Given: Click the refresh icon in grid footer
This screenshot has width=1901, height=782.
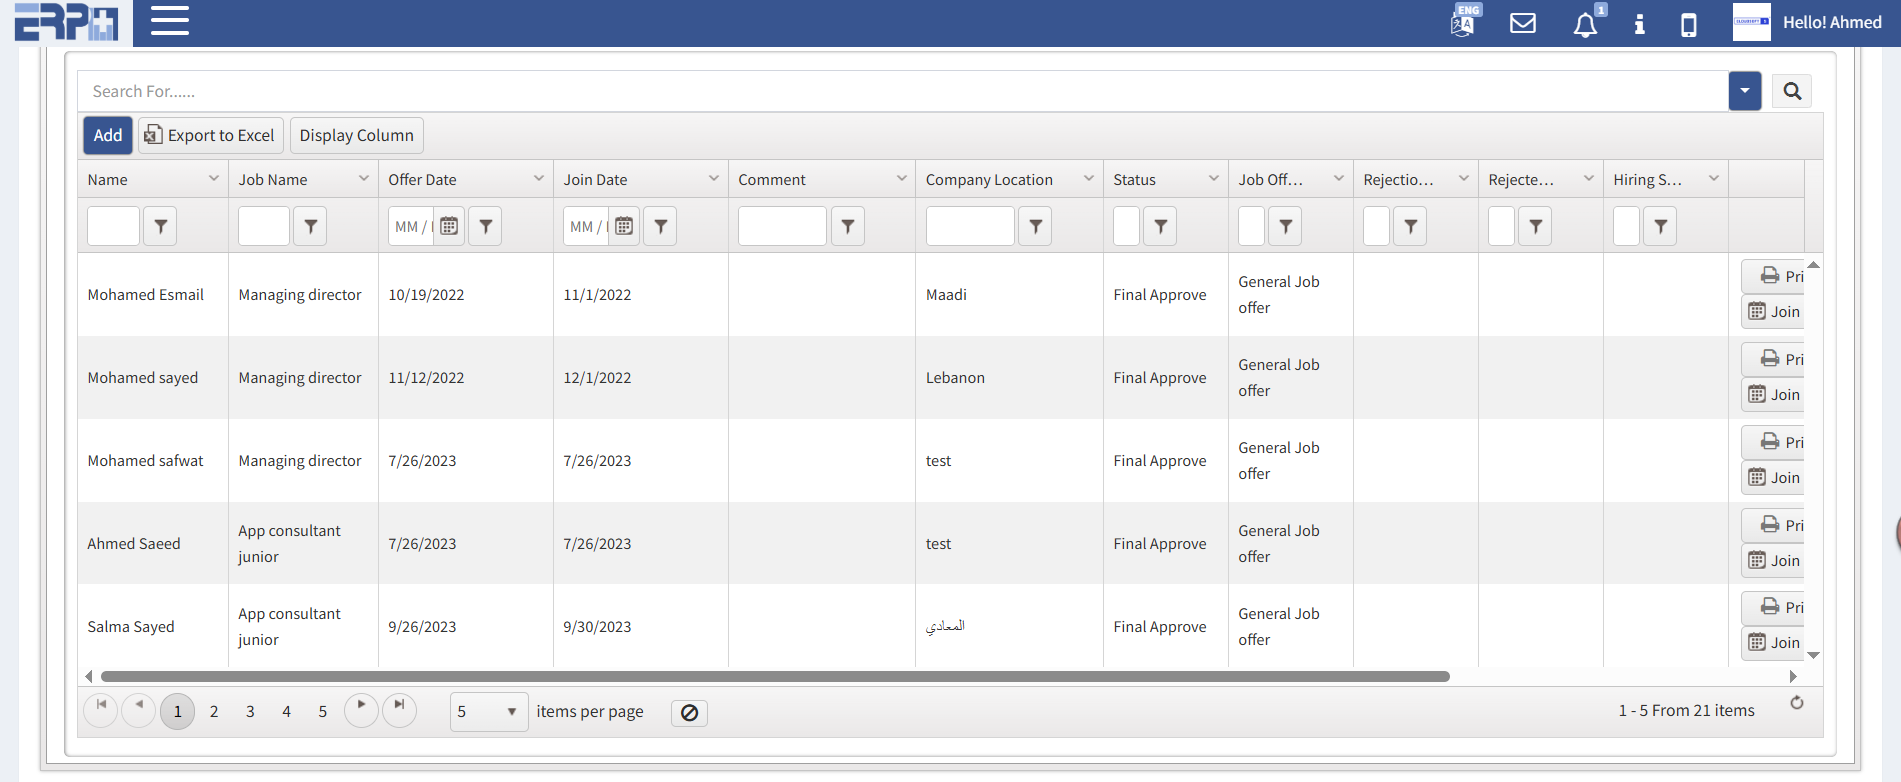Looking at the screenshot, I should (x=1796, y=703).
